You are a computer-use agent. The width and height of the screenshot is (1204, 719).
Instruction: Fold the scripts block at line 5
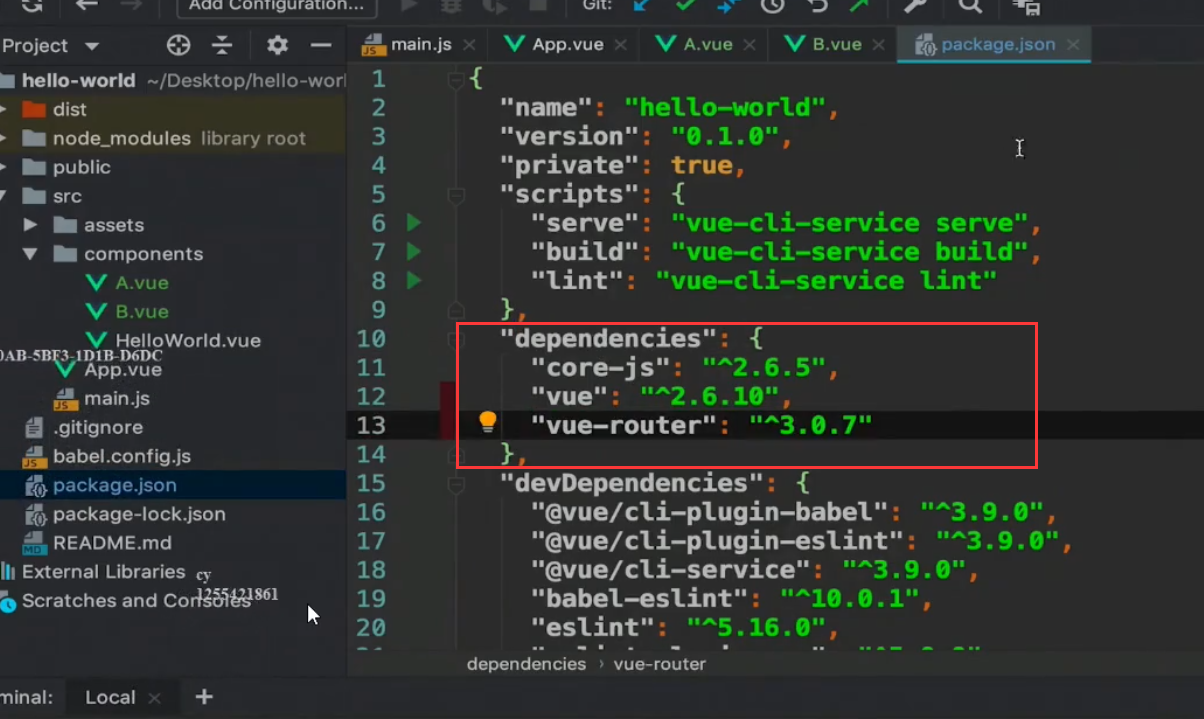457,194
